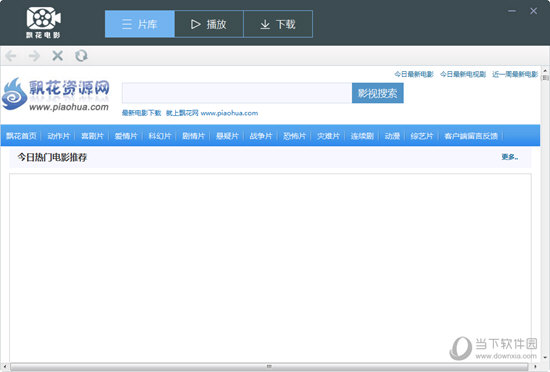The width and height of the screenshot is (550, 372).
Task: Close the 飘花电影 window
Action: coord(534,11)
